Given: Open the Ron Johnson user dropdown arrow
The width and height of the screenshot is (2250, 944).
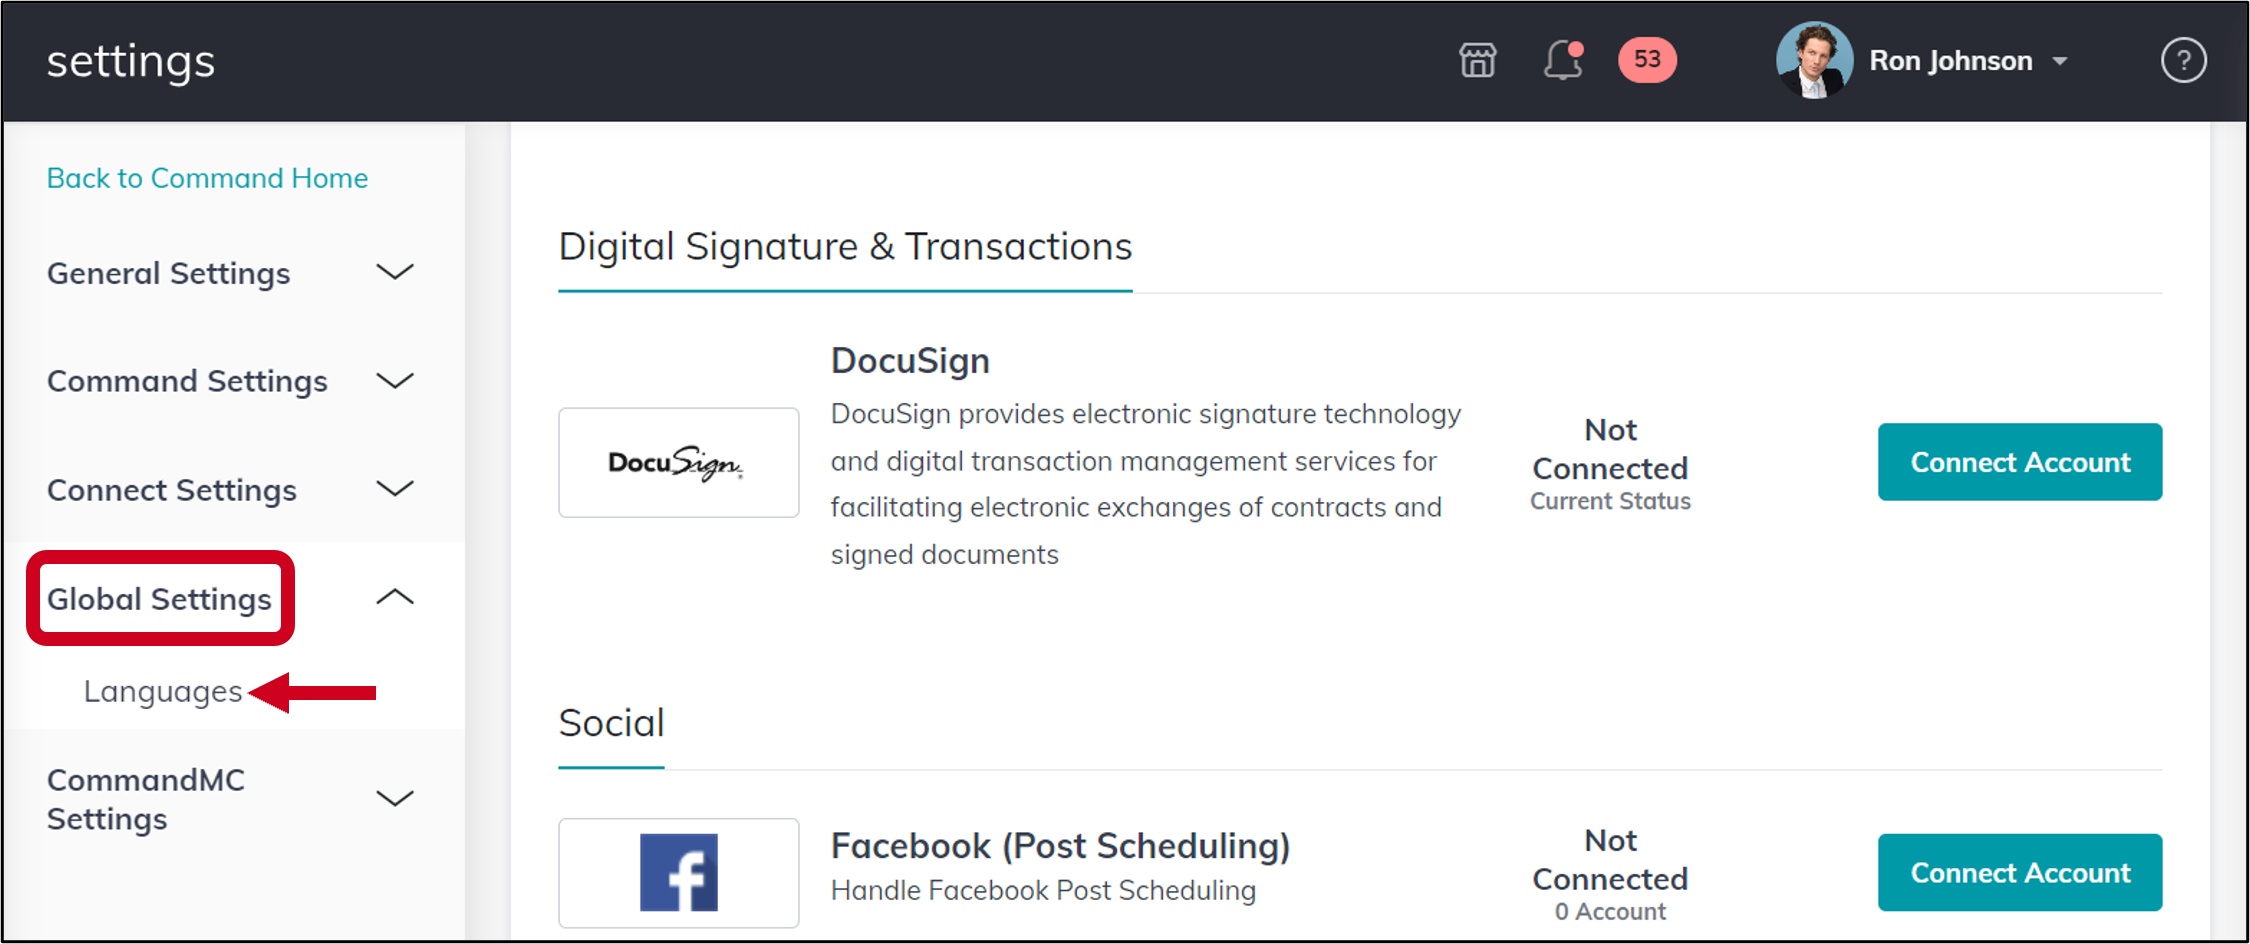Looking at the screenshot, I should click(x=2060, y=62).
